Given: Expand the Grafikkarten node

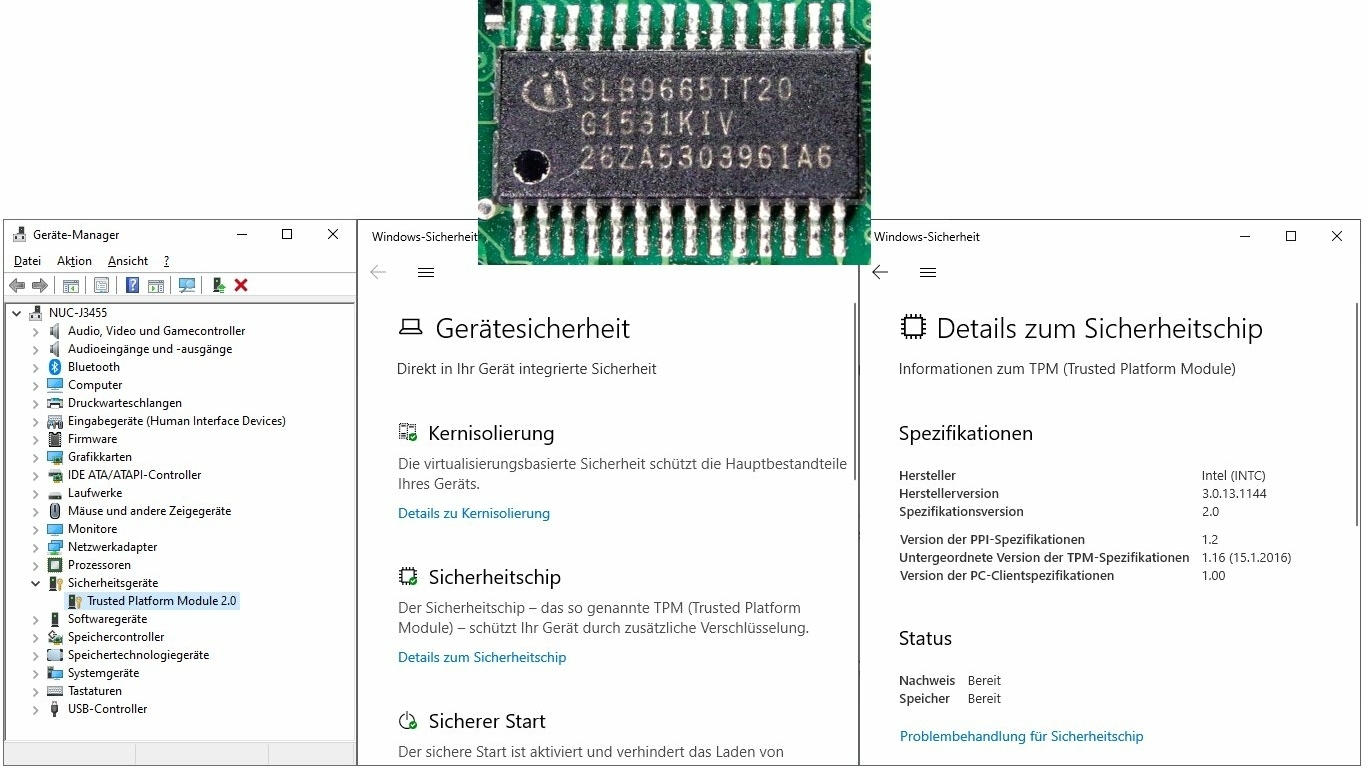Looking at the screenshot, I should (36, 457).
